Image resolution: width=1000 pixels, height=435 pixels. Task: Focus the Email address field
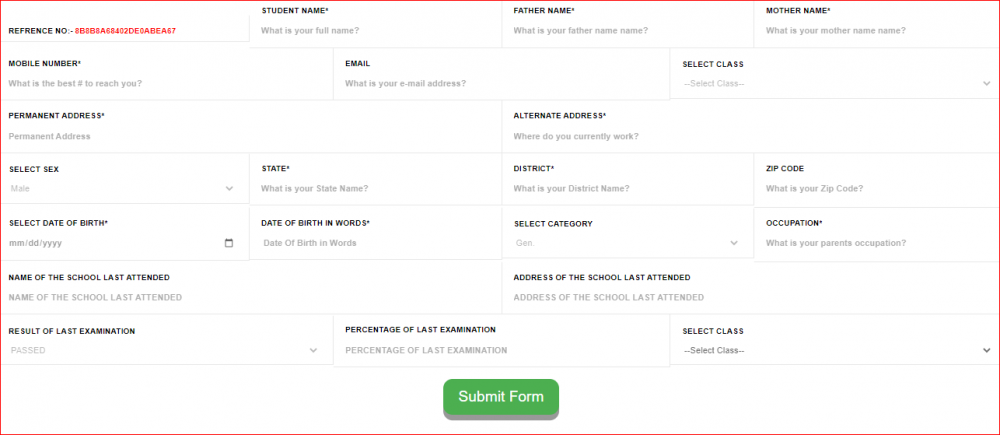(501, 83)
